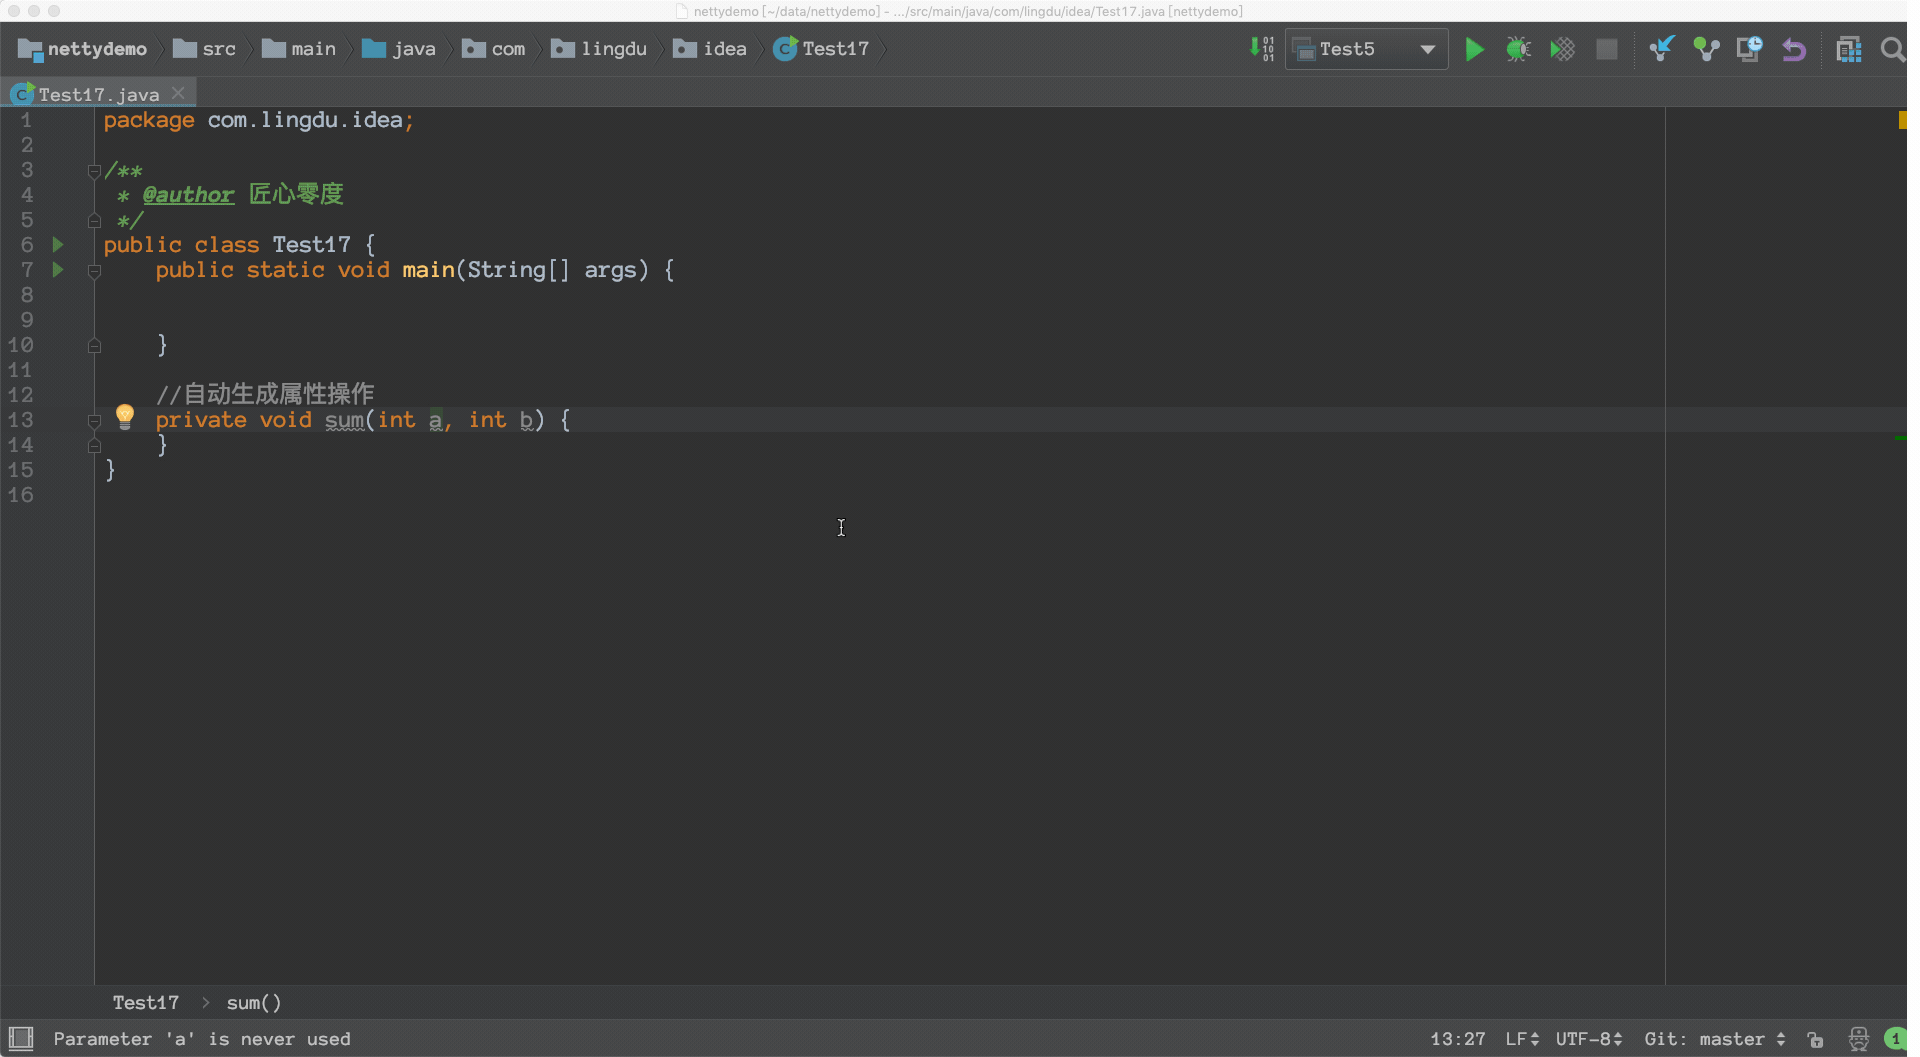Open file history with the clock icon
Image resolution: width=1920 pixels, height=1057 pixels.
click(1749, 49)
